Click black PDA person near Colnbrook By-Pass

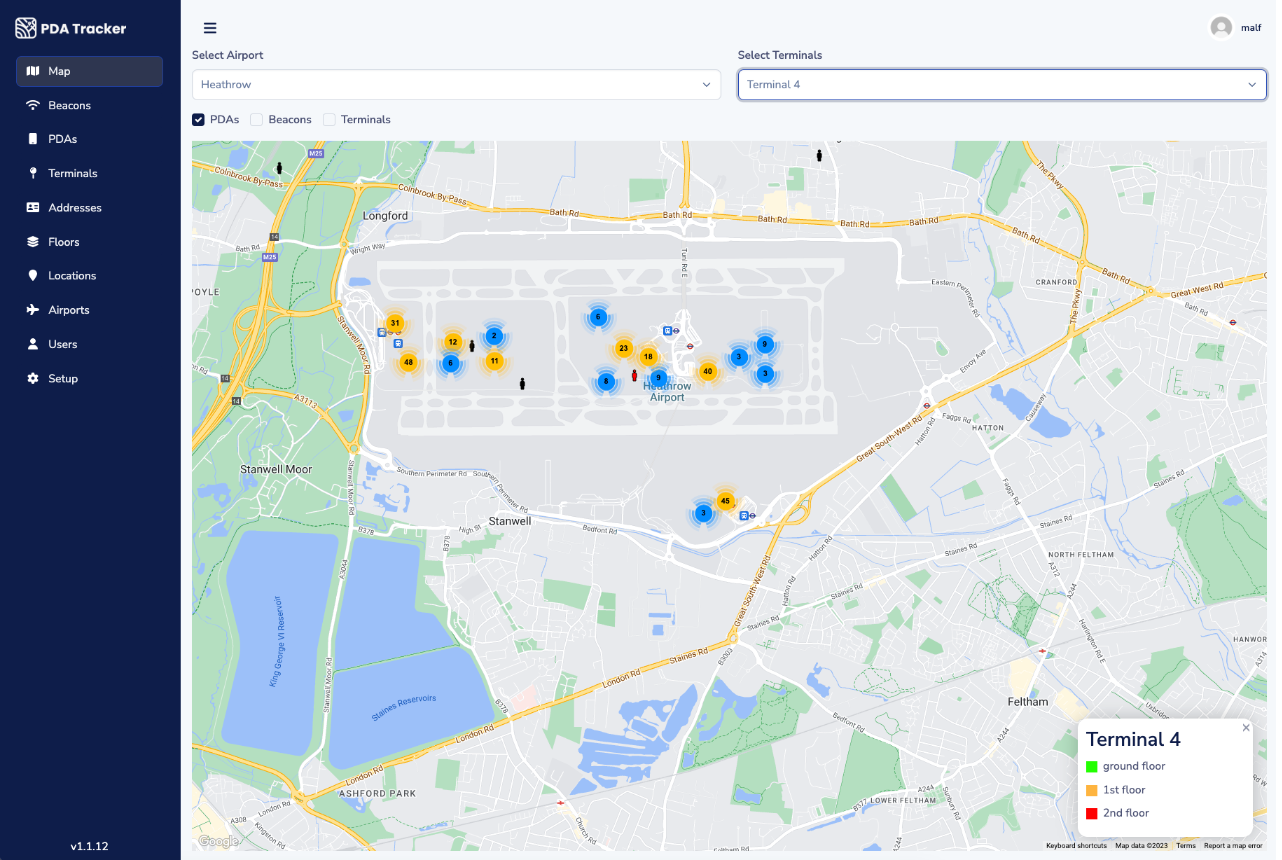[280, 168]
